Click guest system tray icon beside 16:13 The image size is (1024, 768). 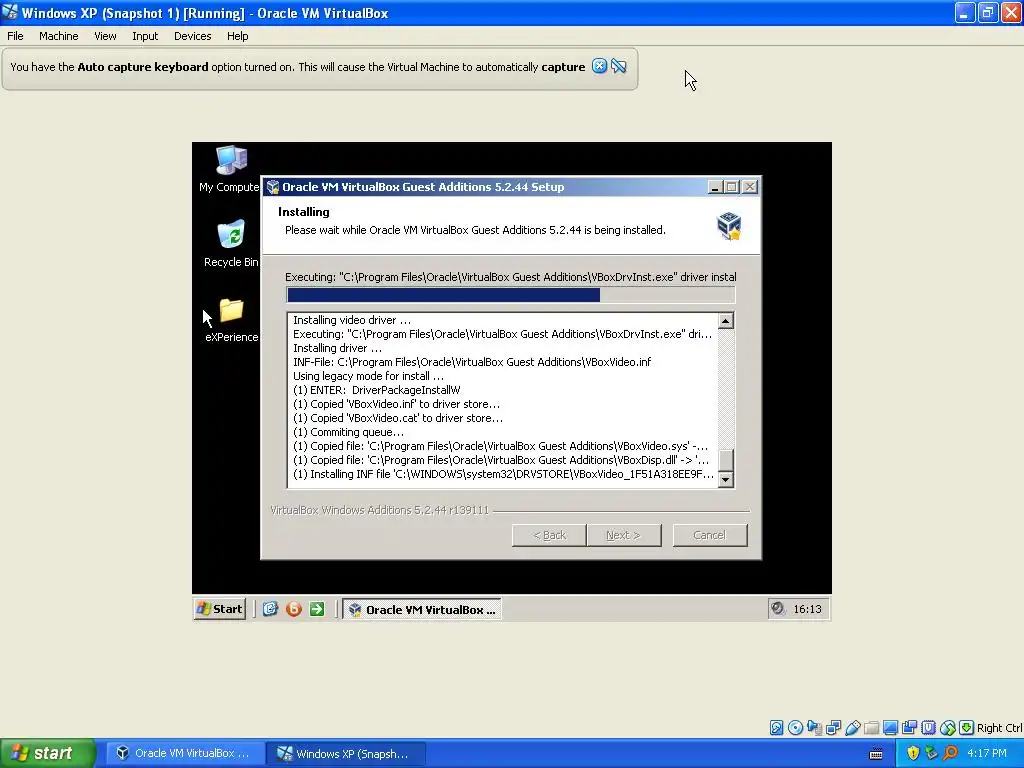pos(777,609)
